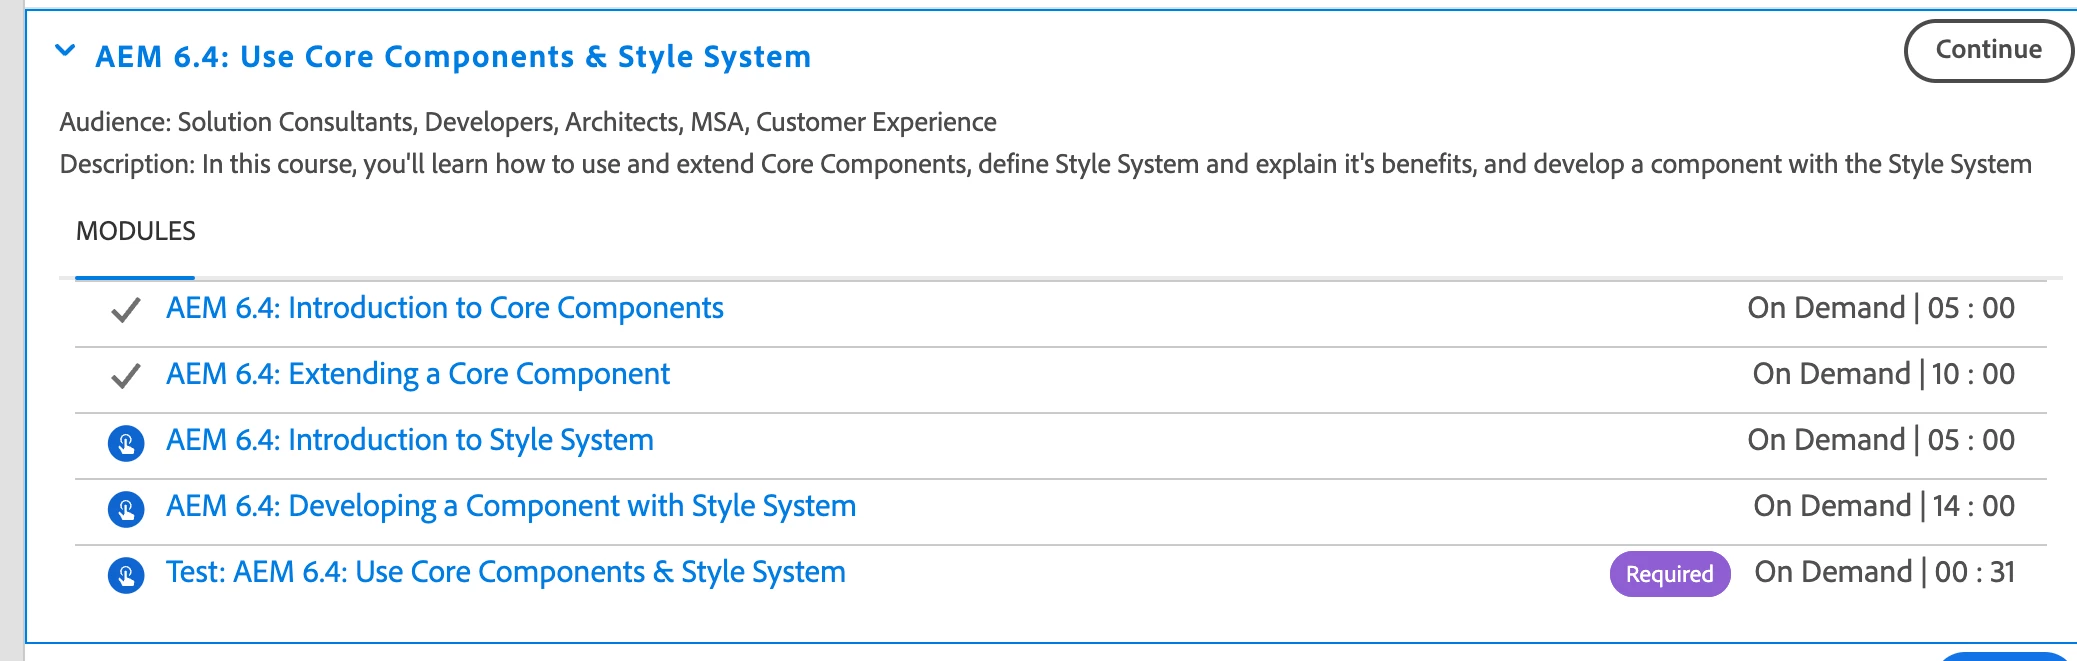2077x661 pixels.
Task: Open Test: AEM 6.4 Use Core Components module
Action: click(x=506, y=572)
